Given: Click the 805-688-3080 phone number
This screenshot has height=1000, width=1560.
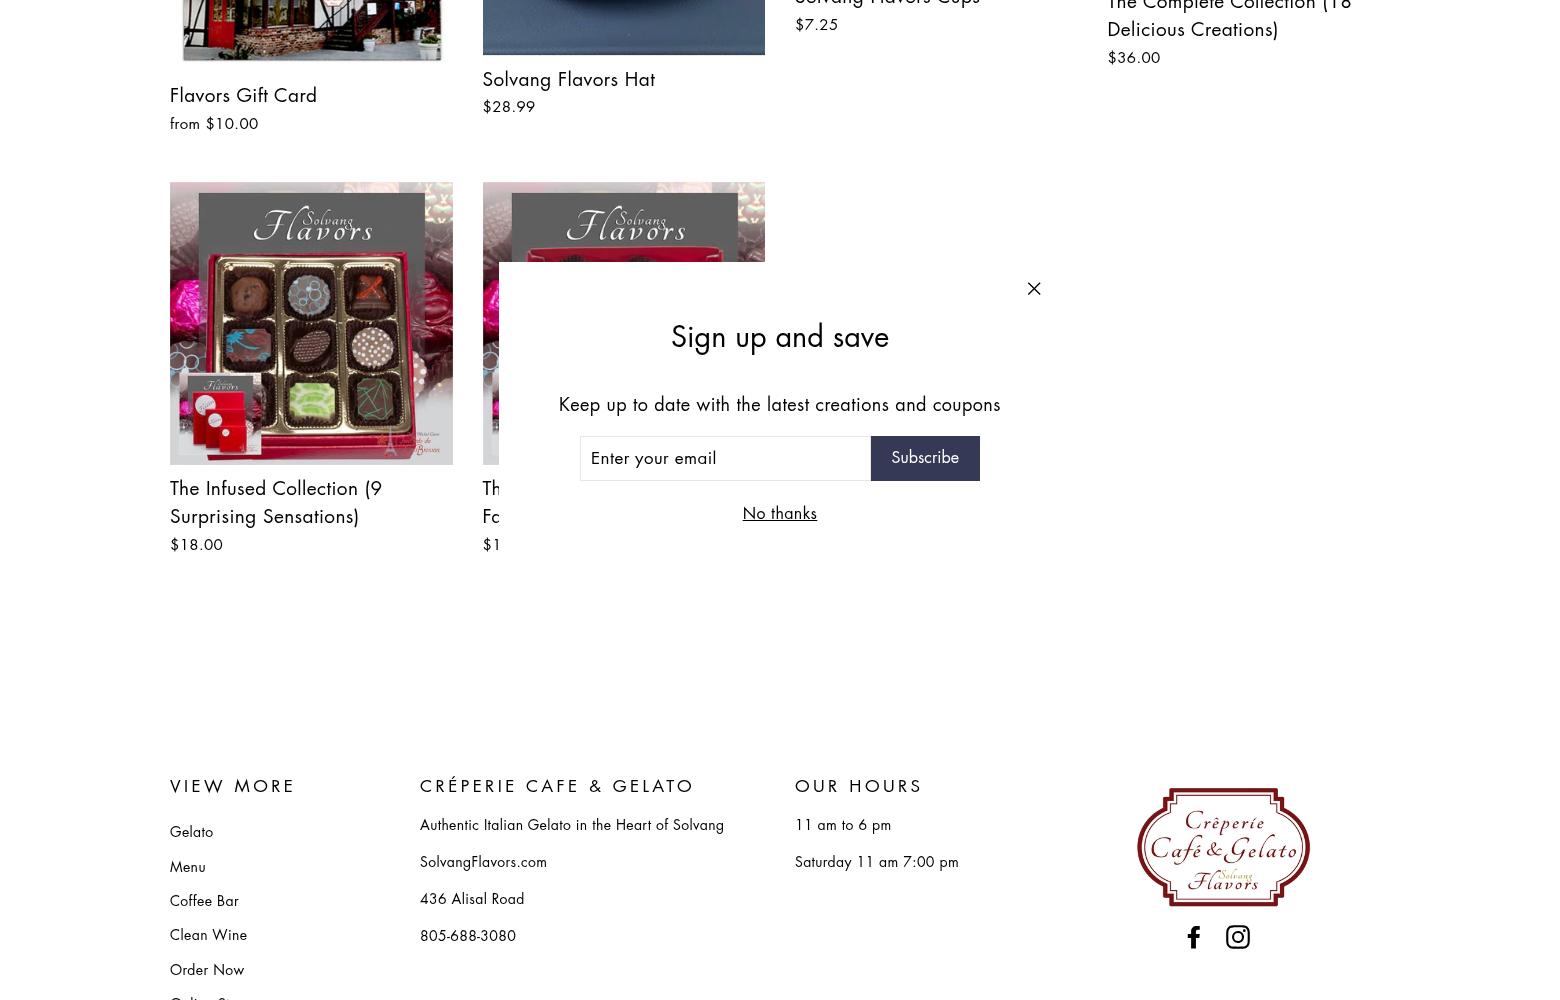Looking at the screenshot, I should (468, 936).
